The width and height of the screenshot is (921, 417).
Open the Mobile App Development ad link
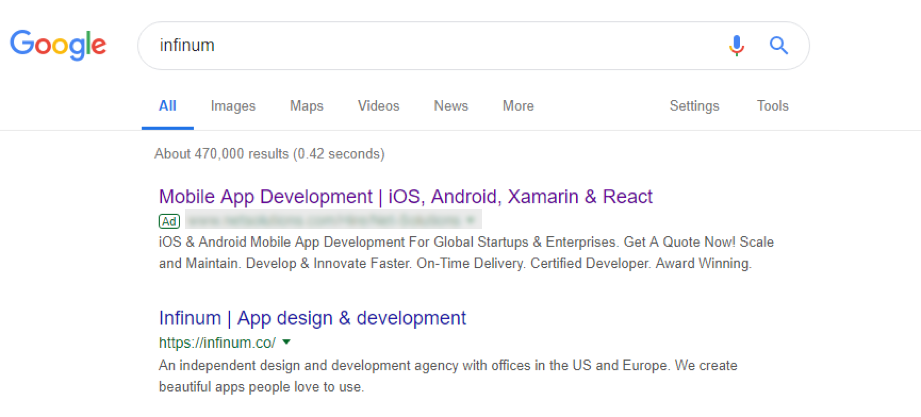coord(405,196)
